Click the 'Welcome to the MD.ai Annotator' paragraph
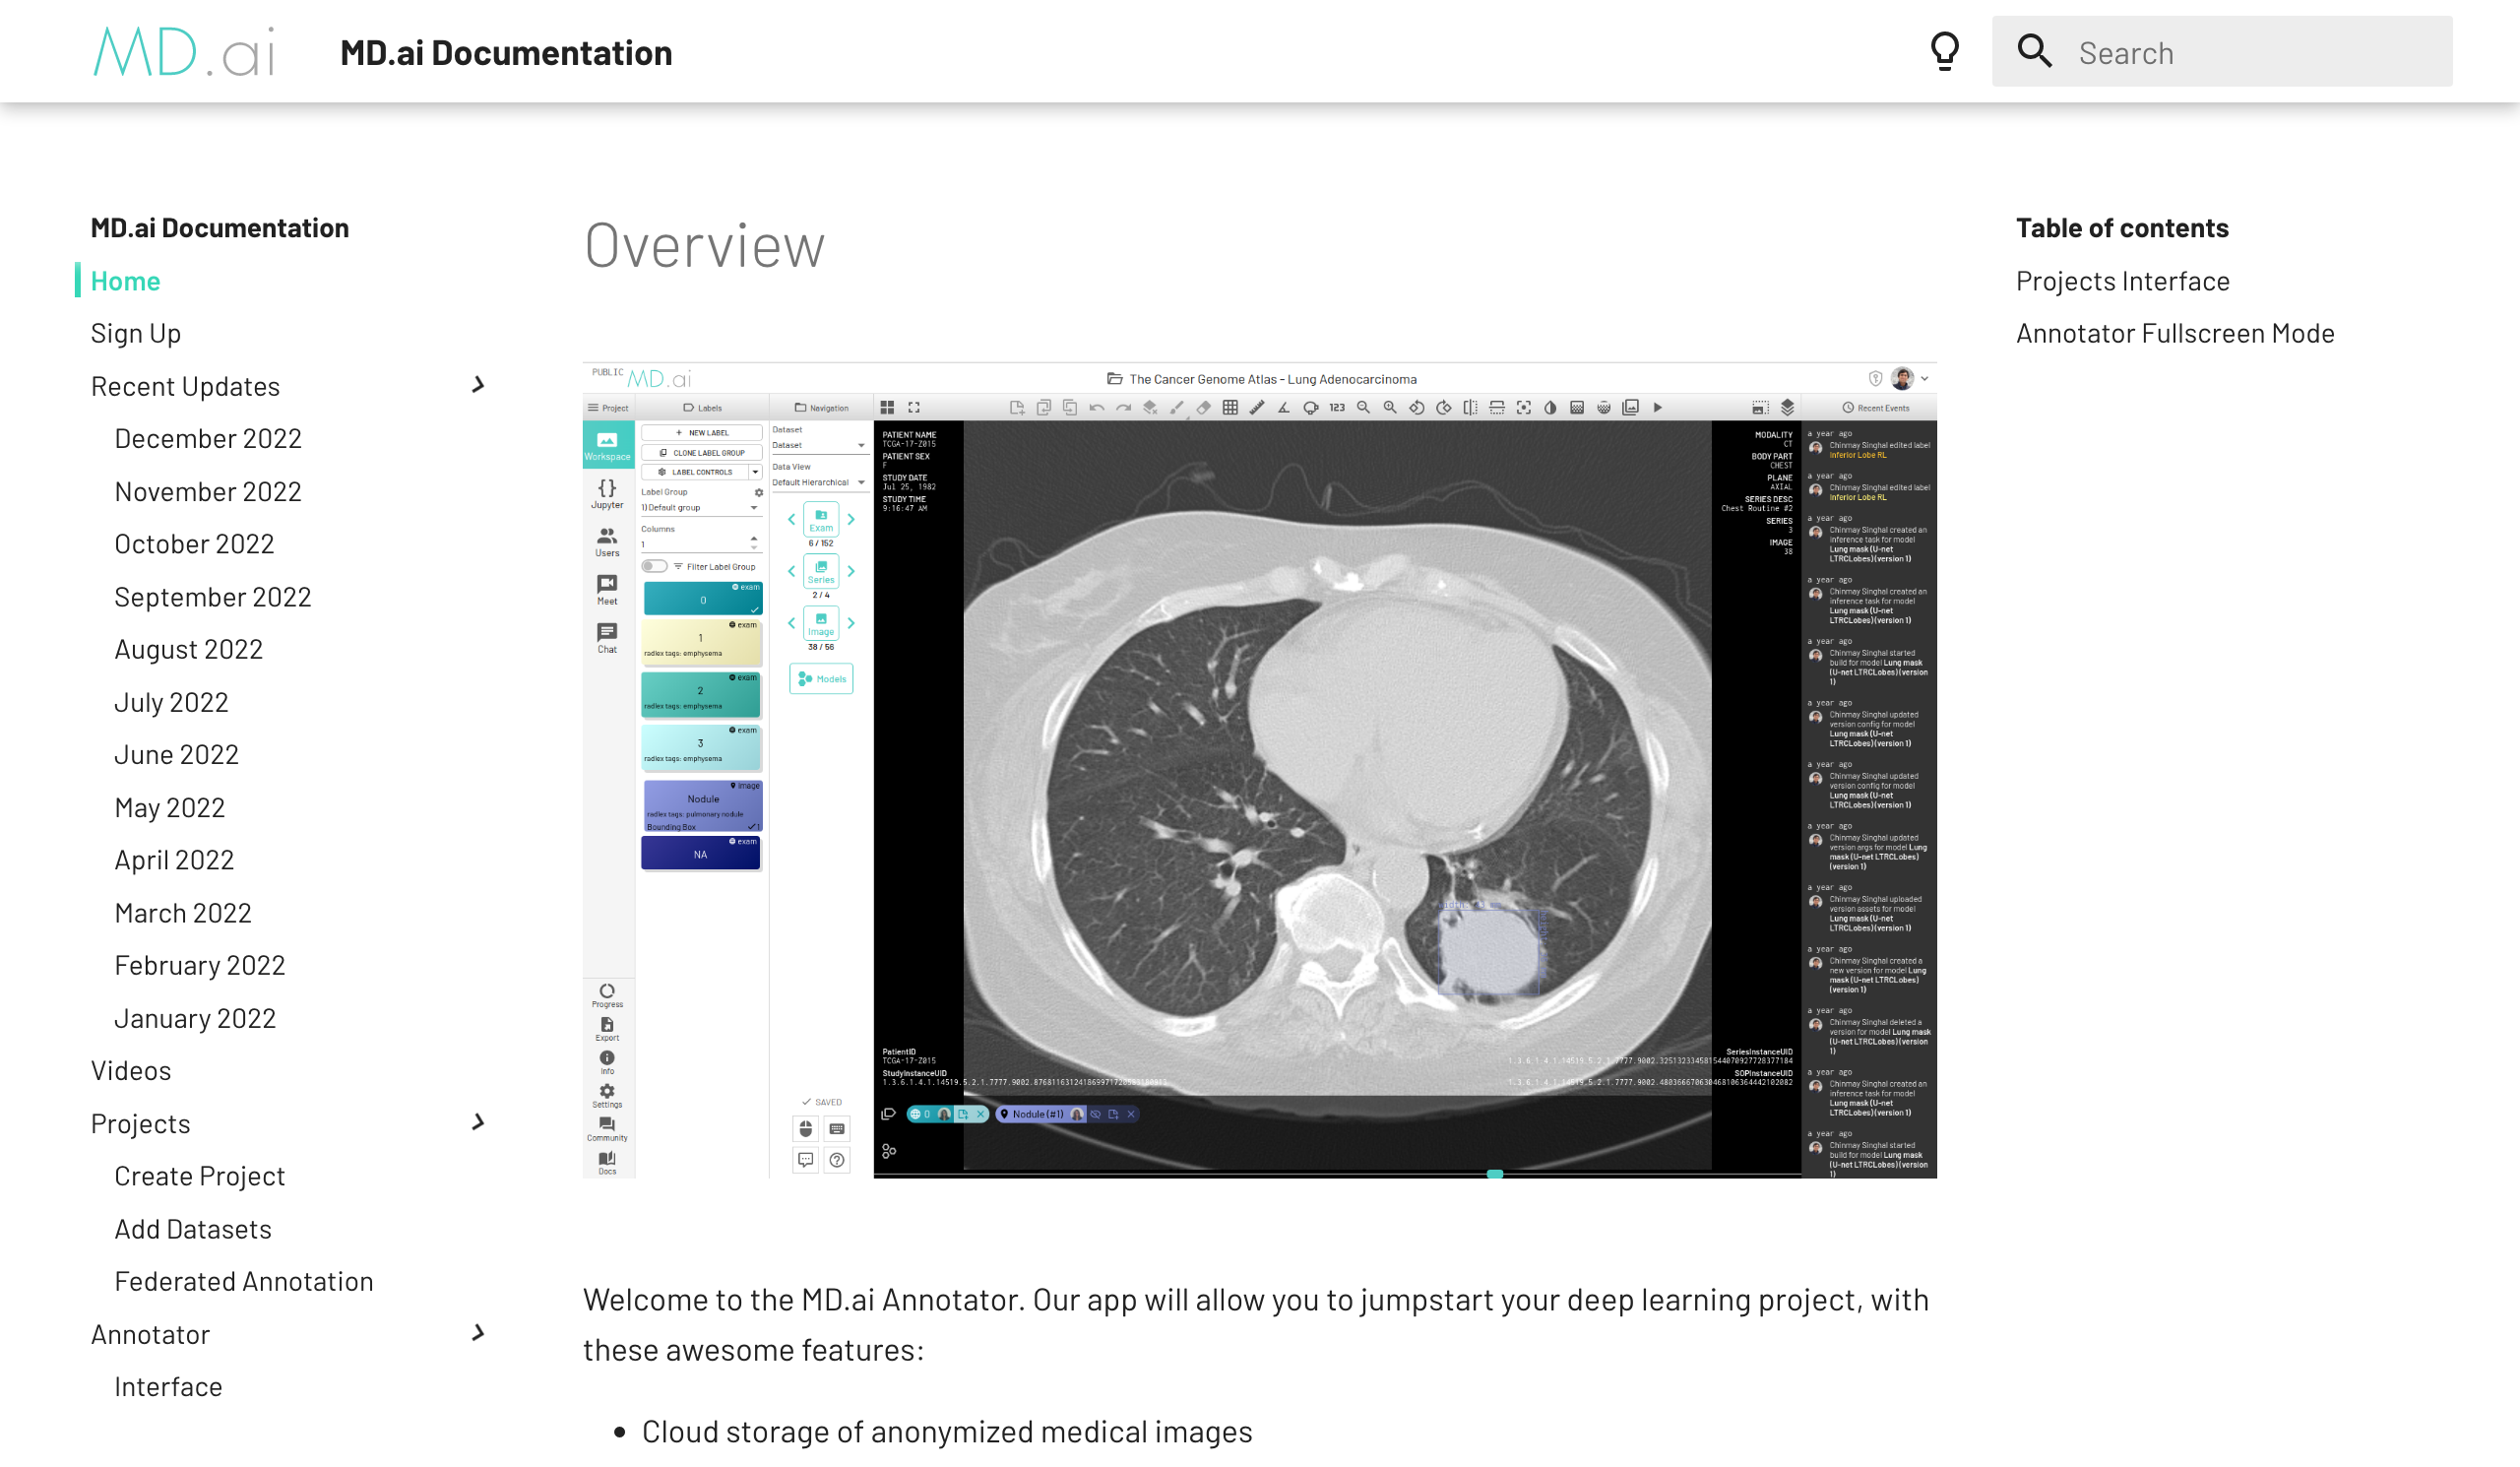The image size is (2520, 1467). (x=1256, y=1325)
